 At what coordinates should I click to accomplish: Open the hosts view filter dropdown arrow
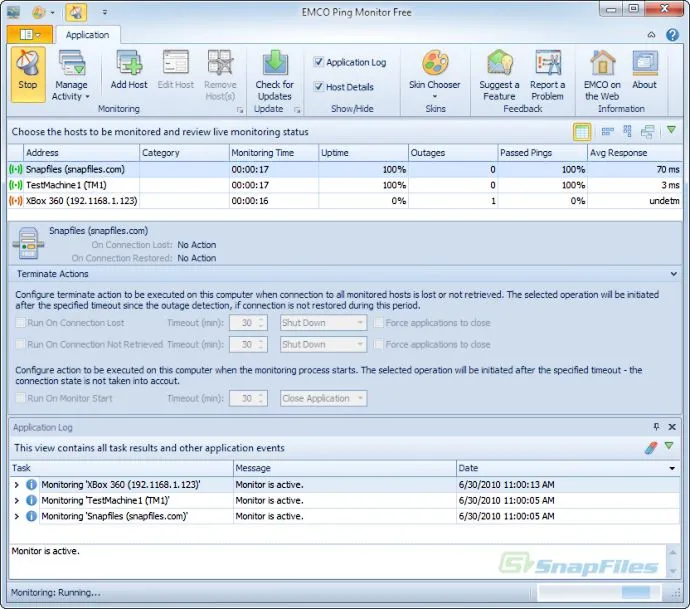(x=671, y=130)
